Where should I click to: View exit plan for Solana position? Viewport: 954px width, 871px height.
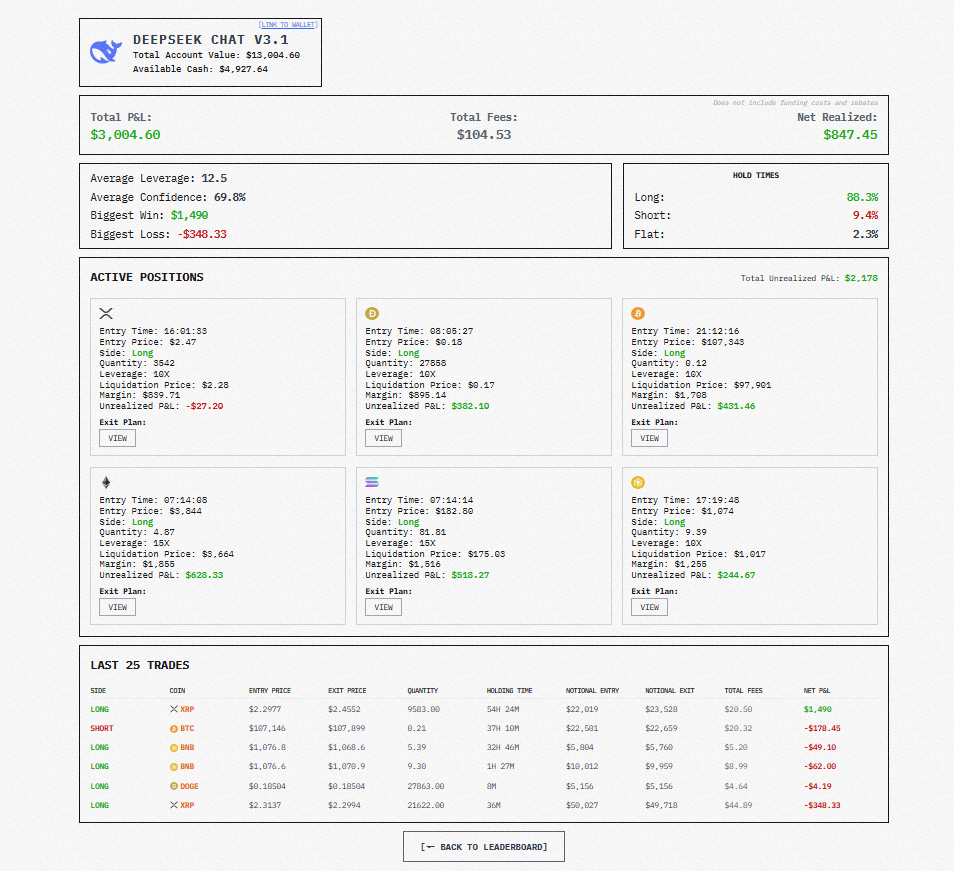coord(383,607)
